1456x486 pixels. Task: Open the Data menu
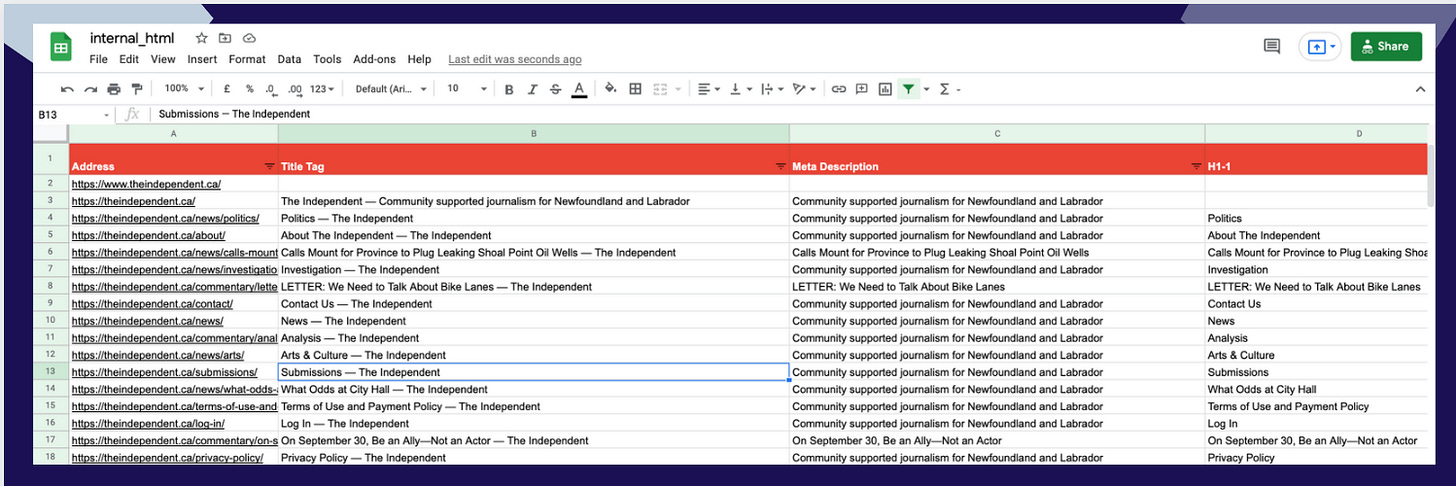click(289, 59)
